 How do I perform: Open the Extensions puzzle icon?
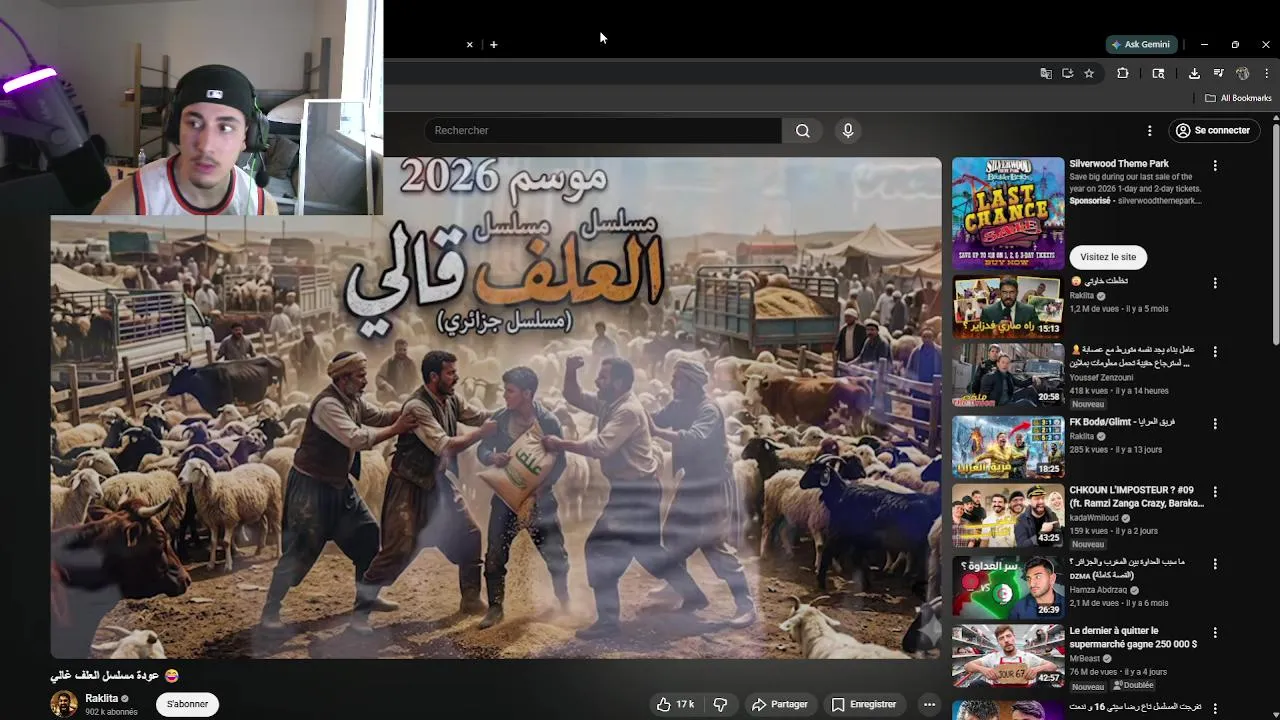pyautogui.click(x=1123, y=73)
